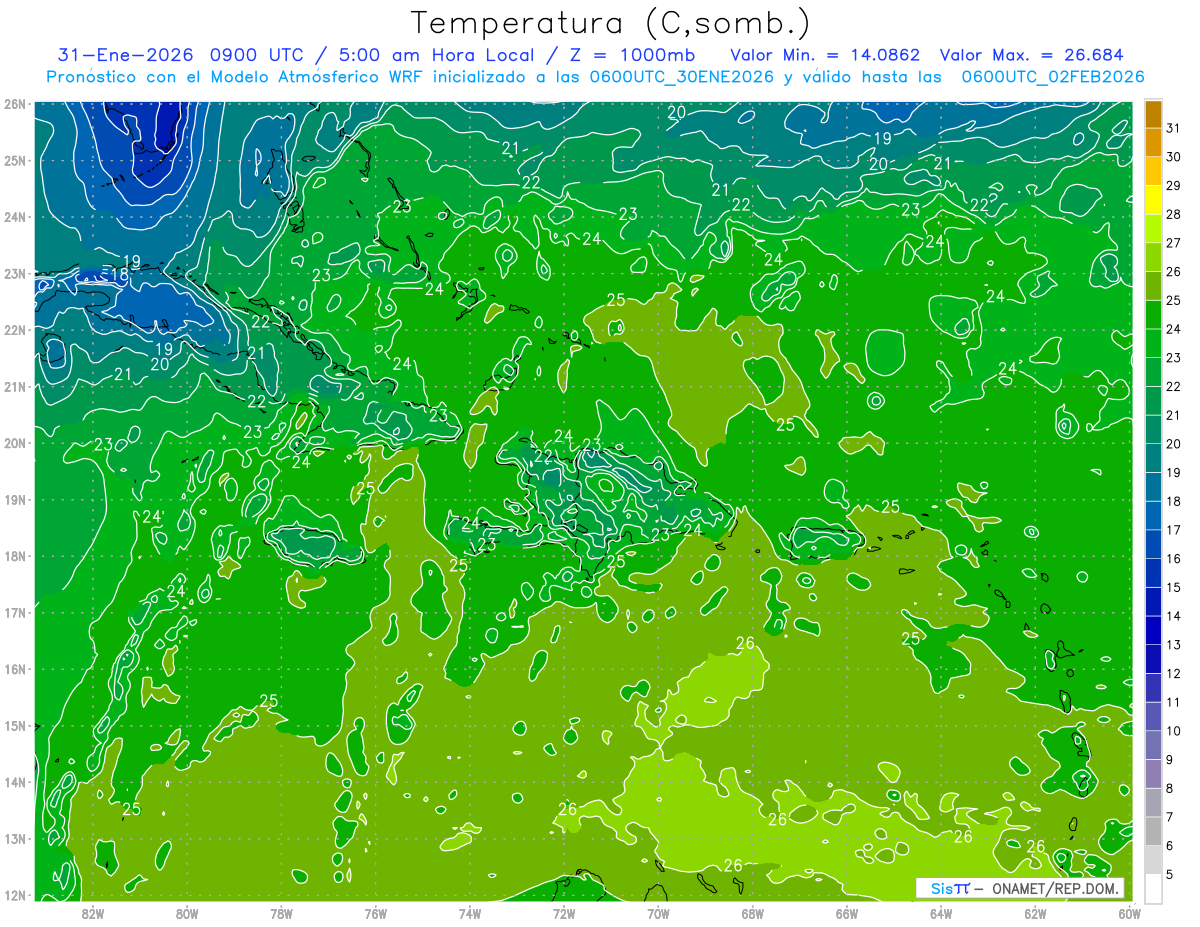Click the 10 label on the color legend

(1174, 731)
